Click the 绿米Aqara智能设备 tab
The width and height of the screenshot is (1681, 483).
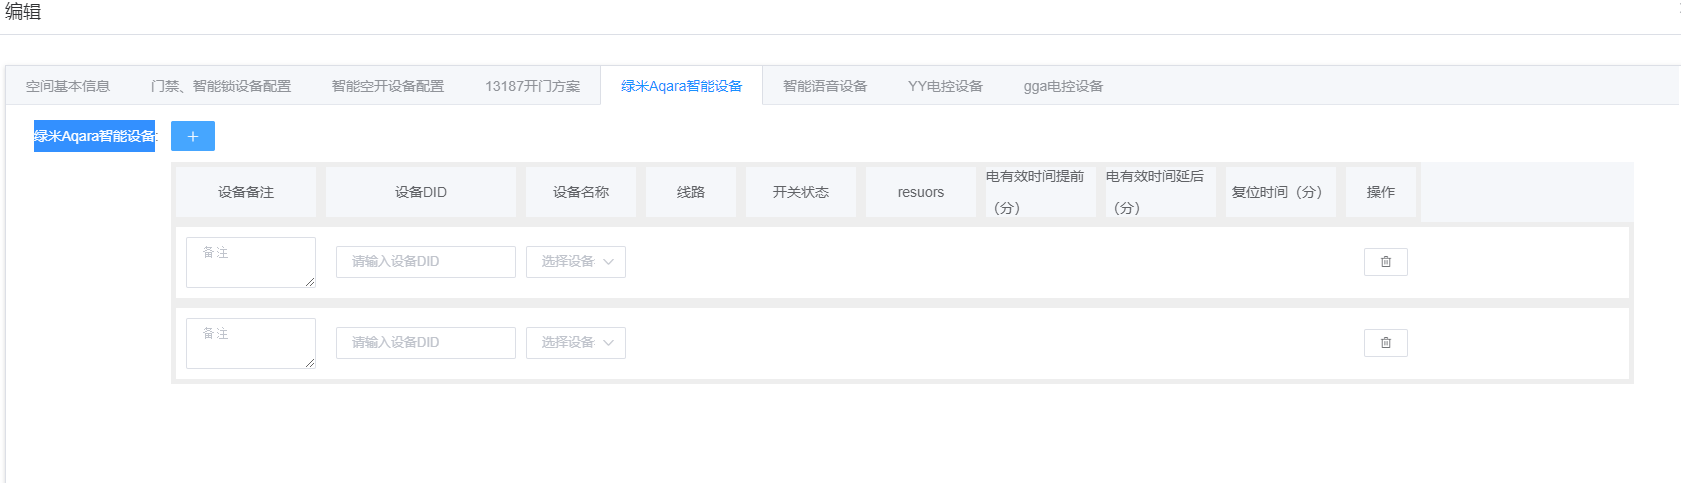tap(681, 86)
